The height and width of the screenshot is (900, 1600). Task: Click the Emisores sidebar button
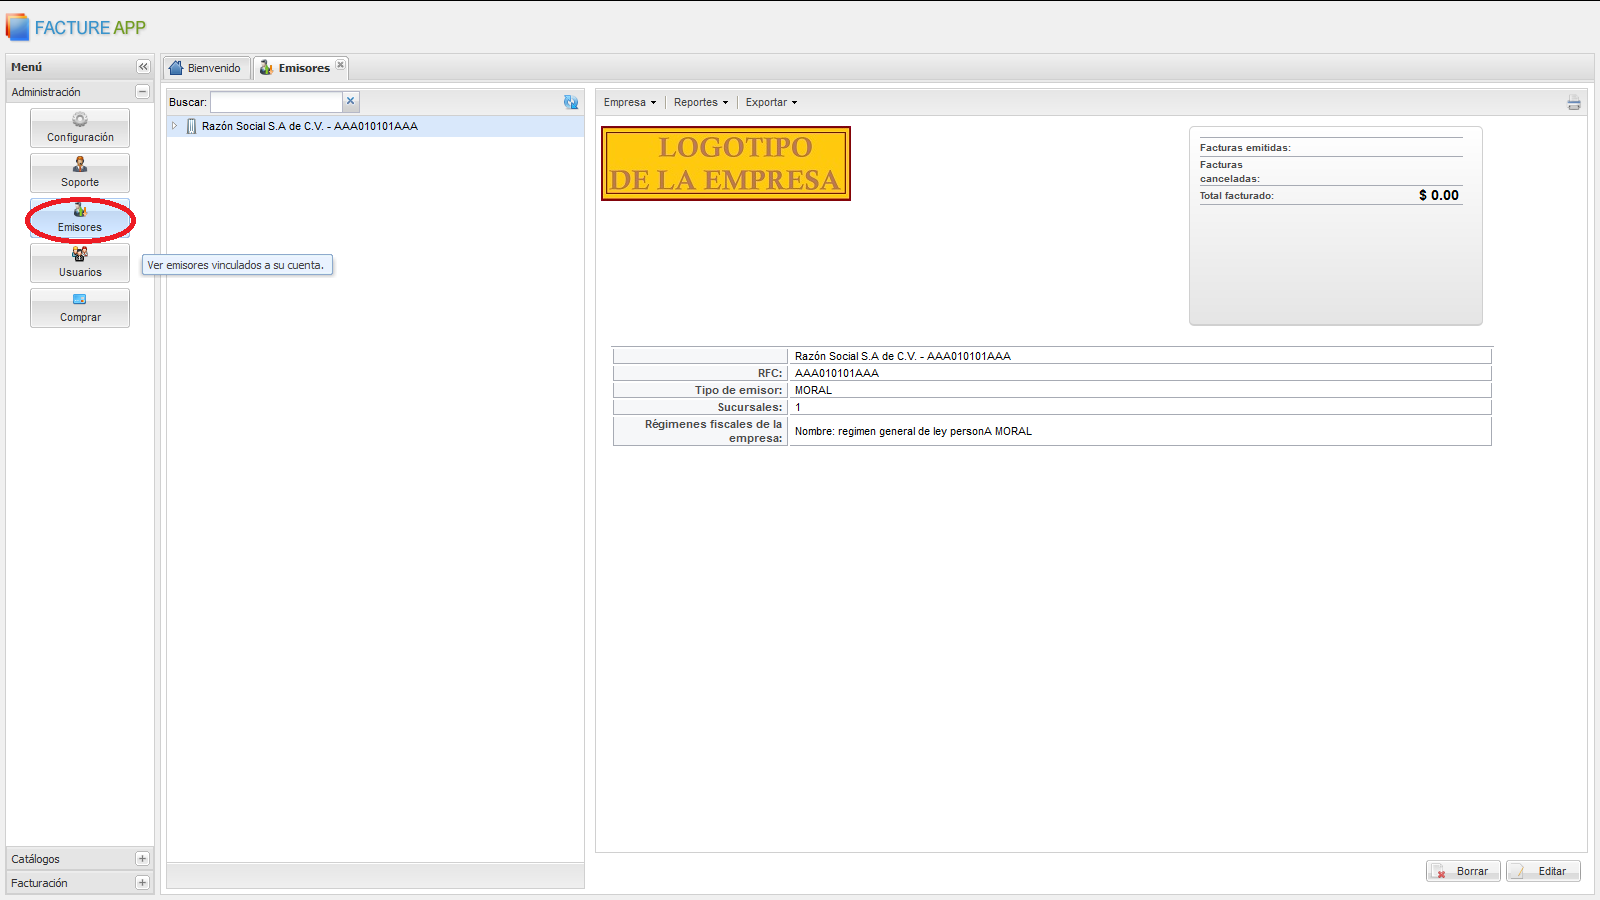tap(80, 218)
